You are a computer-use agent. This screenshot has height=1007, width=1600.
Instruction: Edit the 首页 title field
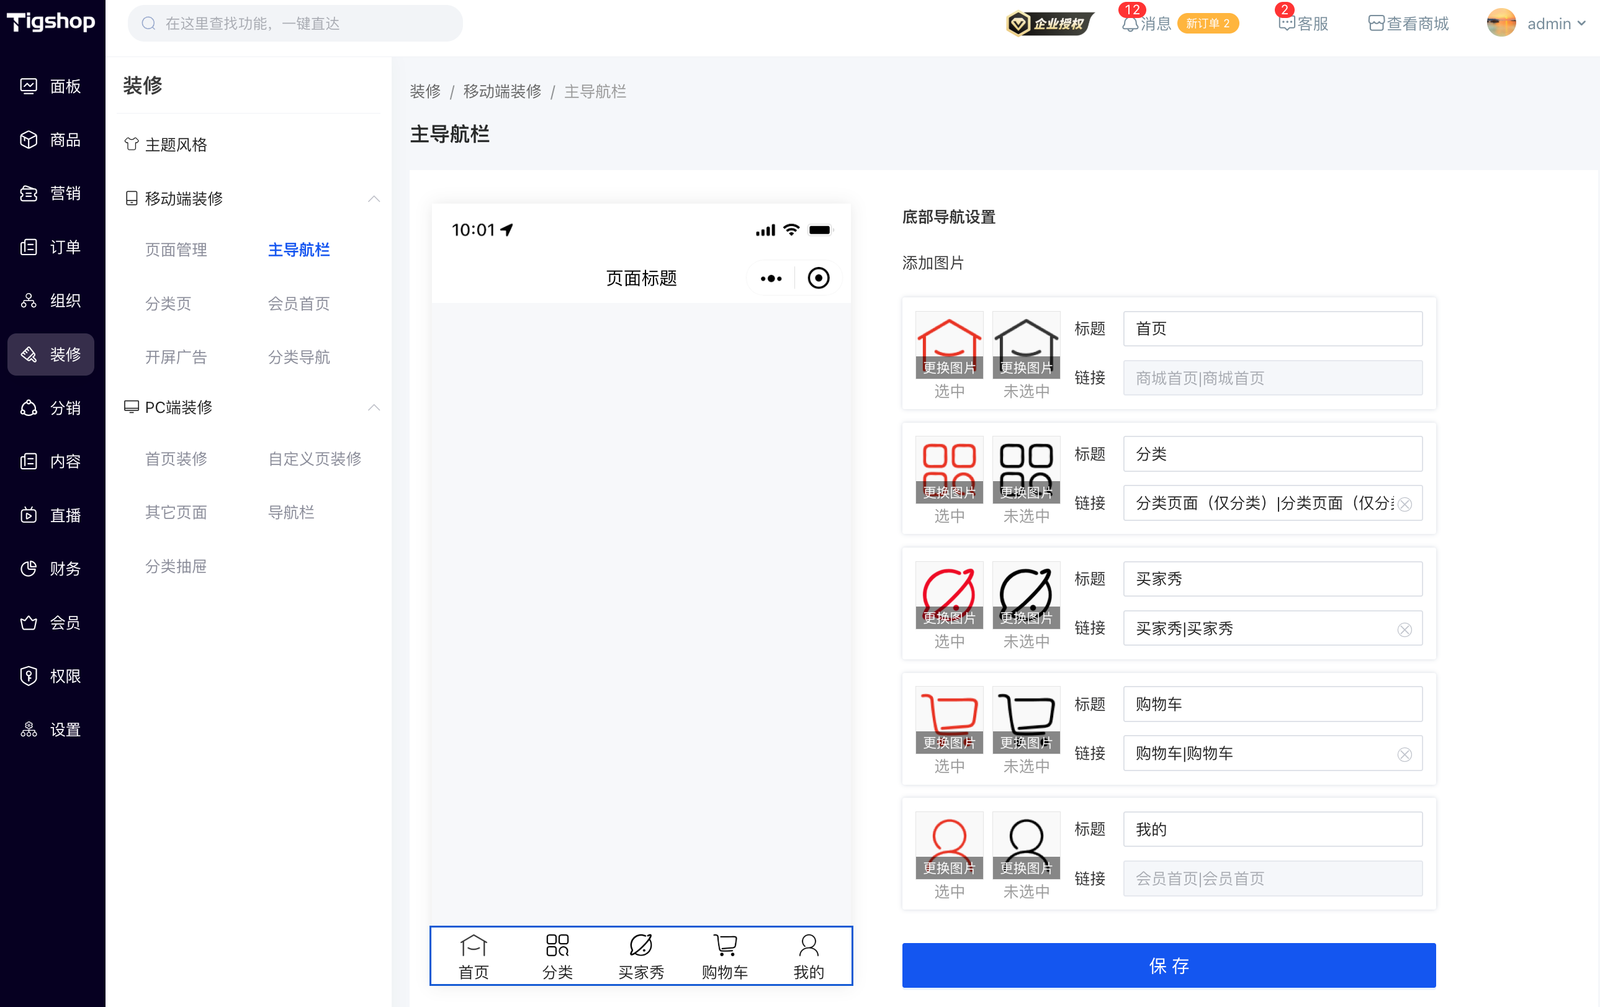pyautogui.click(x=1272, y=329)
